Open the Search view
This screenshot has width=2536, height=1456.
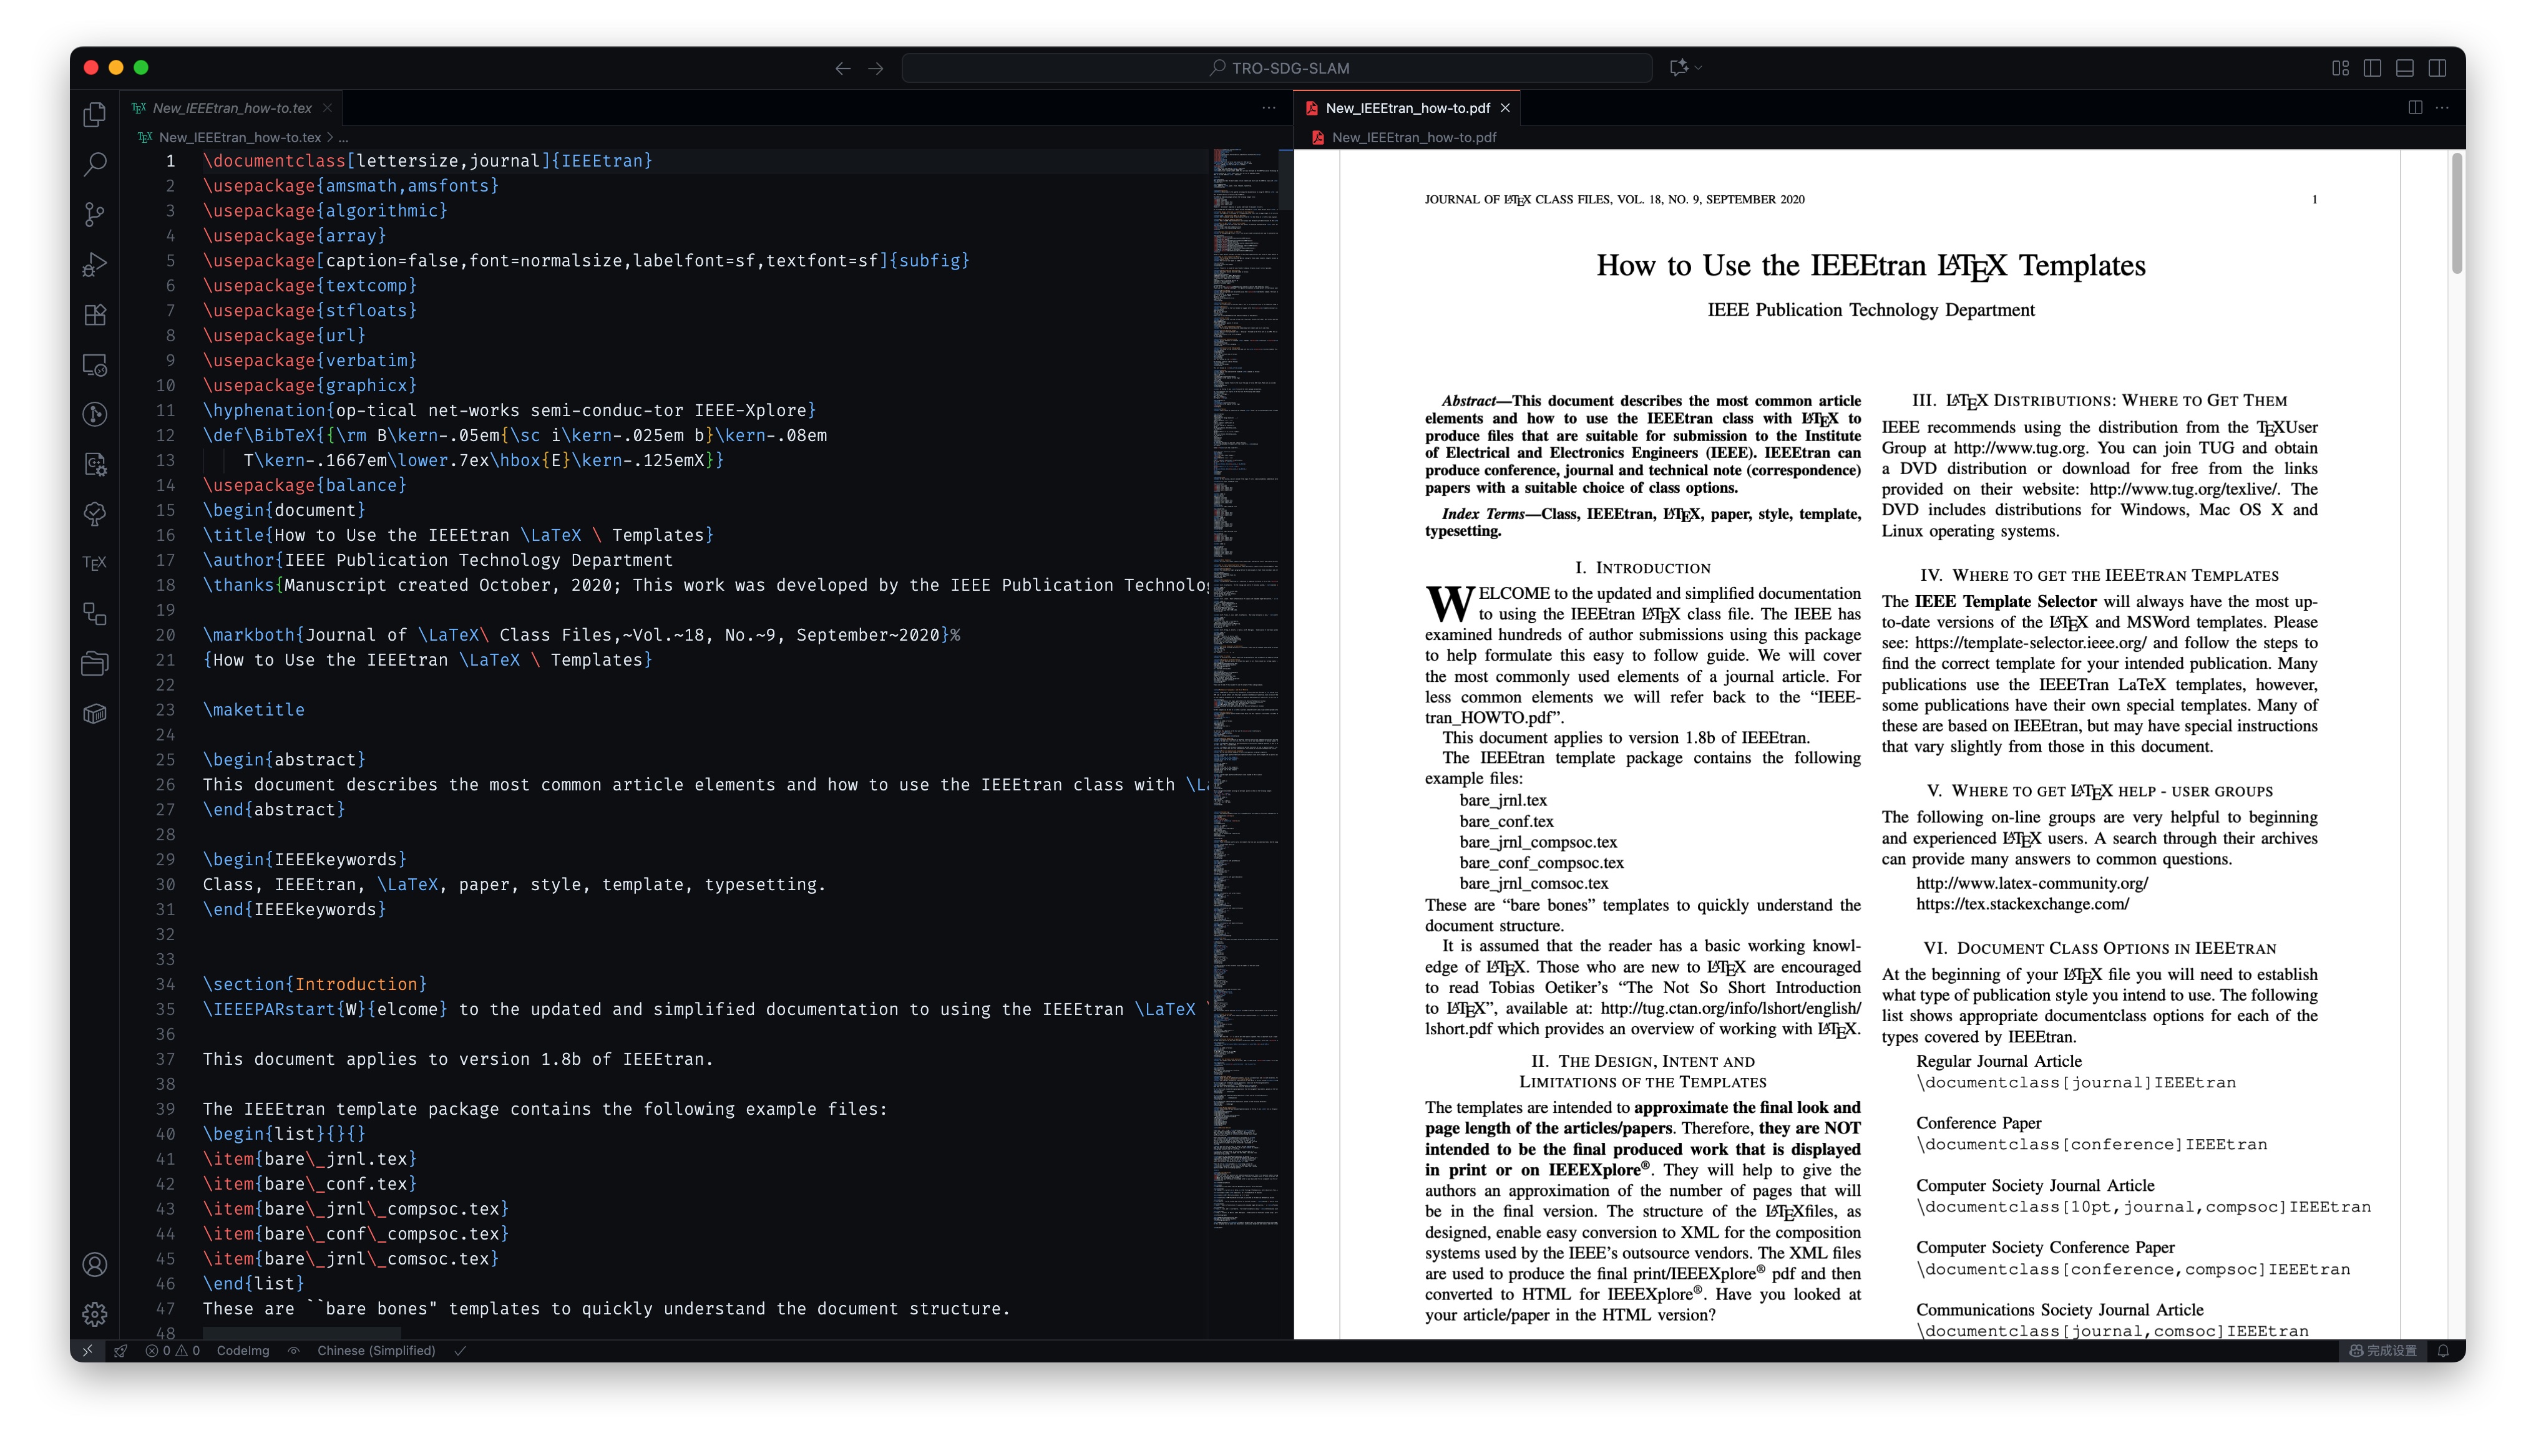95,164
